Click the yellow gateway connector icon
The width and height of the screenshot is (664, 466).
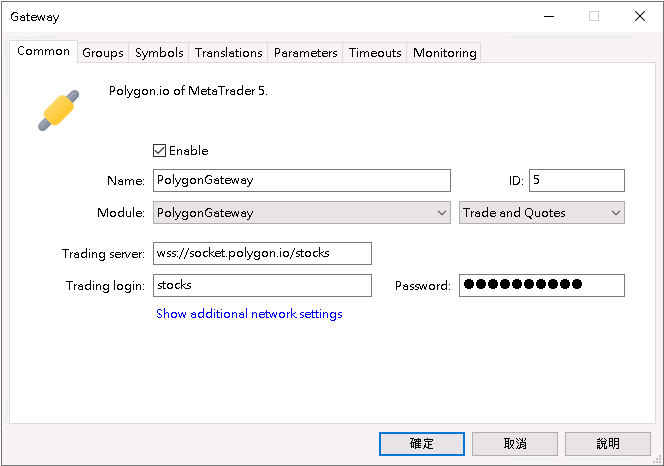[x=58, y=110]
